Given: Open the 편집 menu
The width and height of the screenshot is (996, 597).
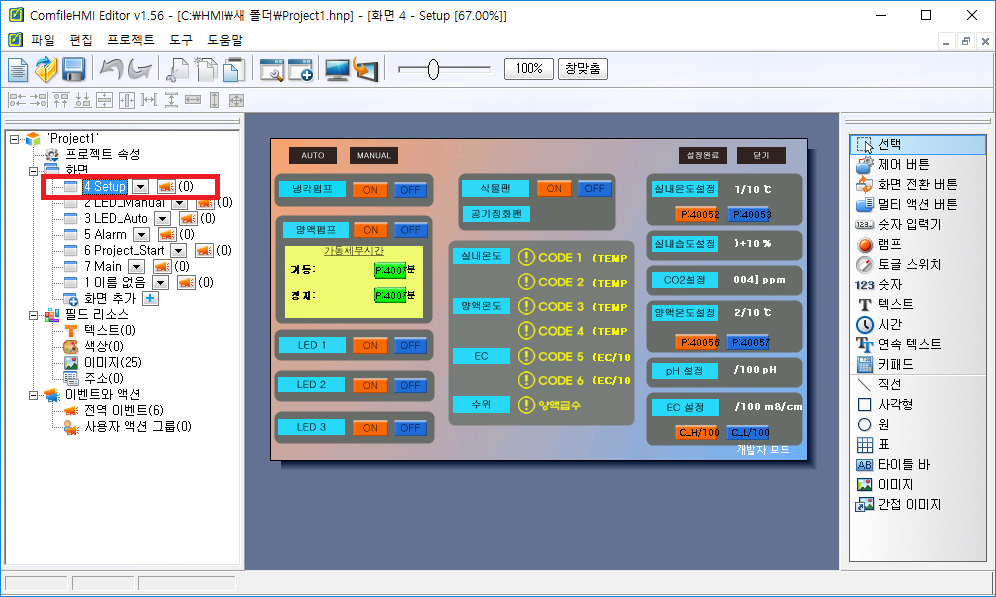Looking at the screenshot, I should coord(81,40).
